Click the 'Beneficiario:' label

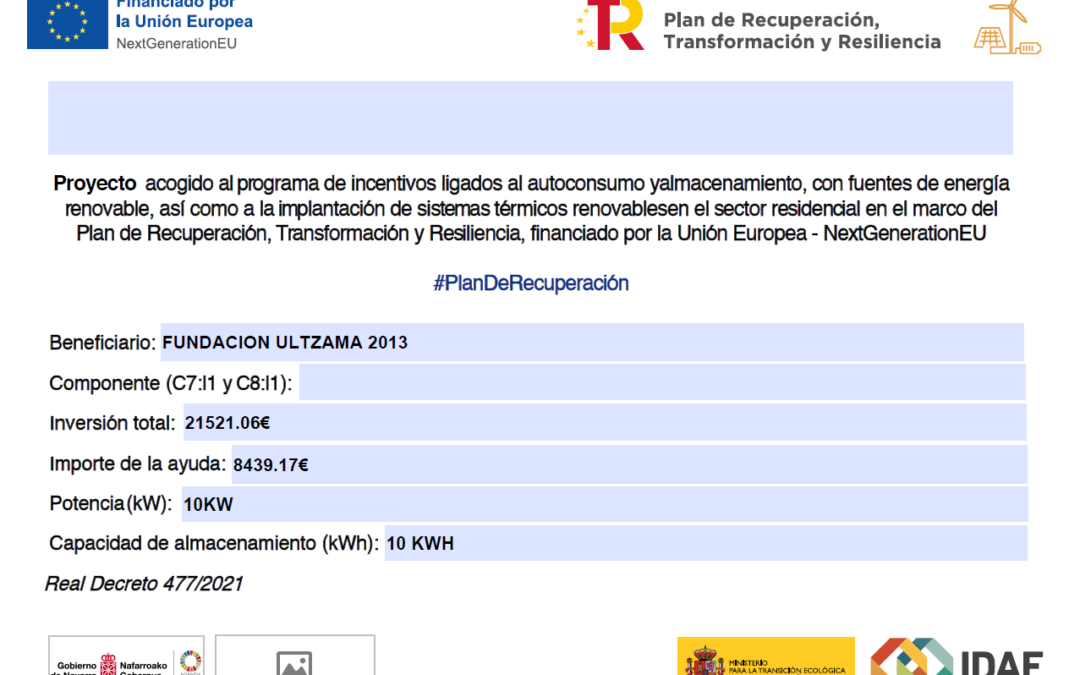pos(103,343)
